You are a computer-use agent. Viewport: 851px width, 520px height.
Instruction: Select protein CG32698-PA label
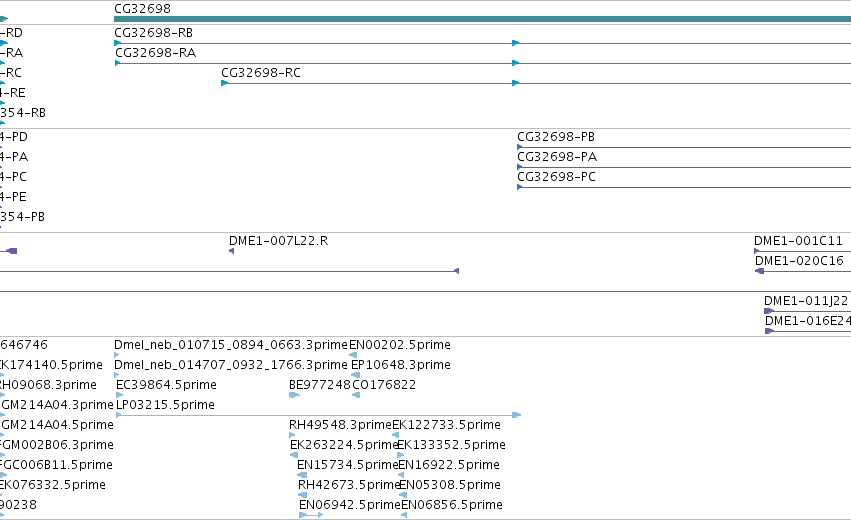click(557, 157)
